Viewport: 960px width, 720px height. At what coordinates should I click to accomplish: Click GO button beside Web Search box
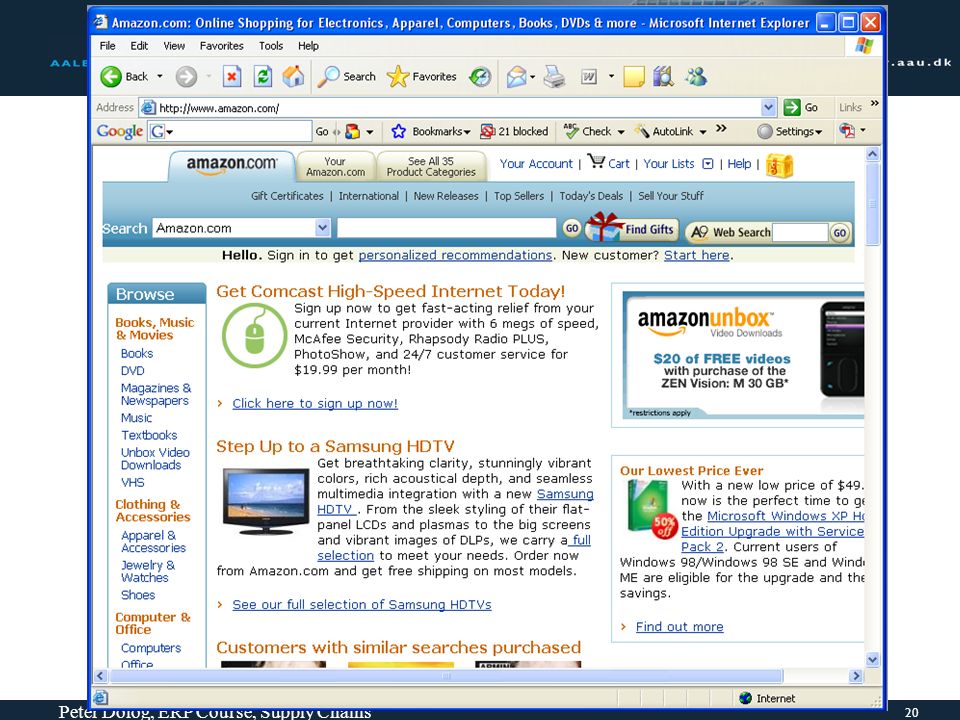pos(839,233)
